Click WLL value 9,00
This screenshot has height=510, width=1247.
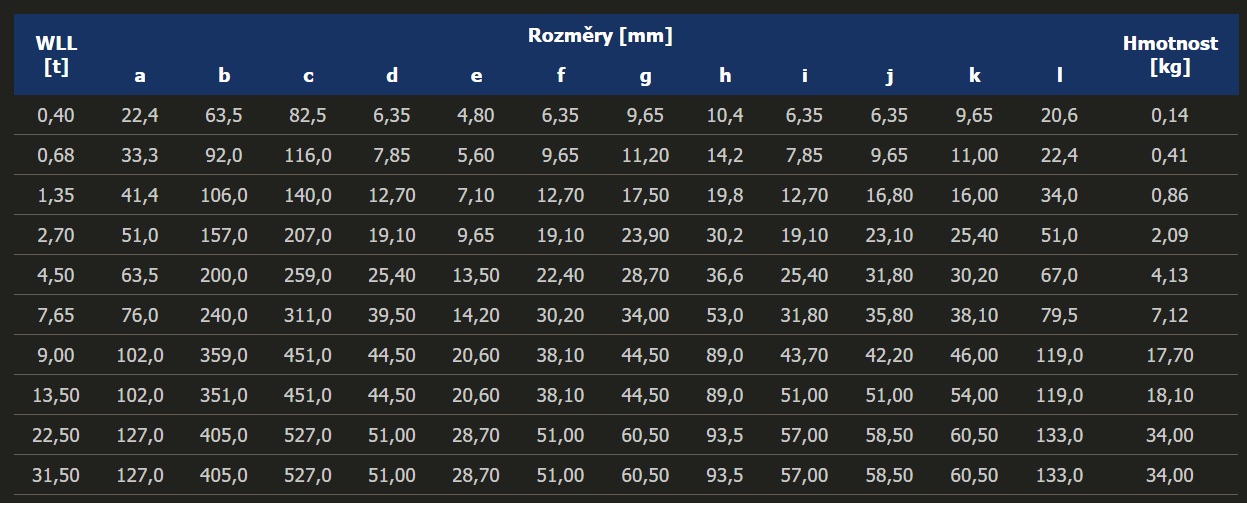click(56, 355)
